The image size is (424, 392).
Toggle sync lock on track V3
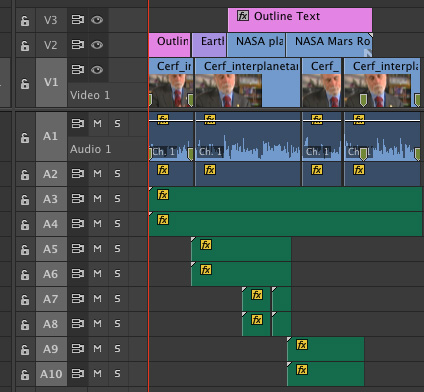[78, 20]
